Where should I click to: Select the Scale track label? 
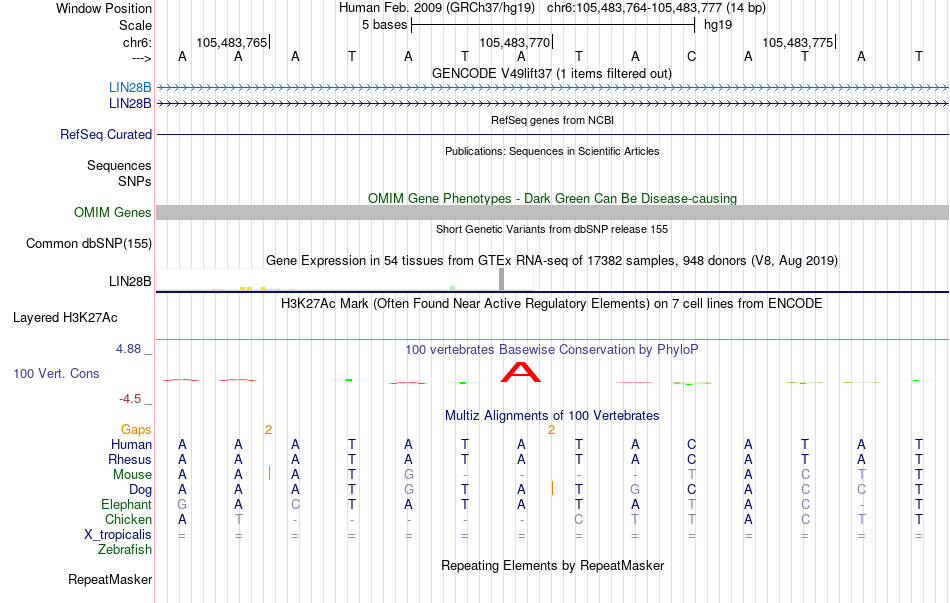(x=135, y=25)
